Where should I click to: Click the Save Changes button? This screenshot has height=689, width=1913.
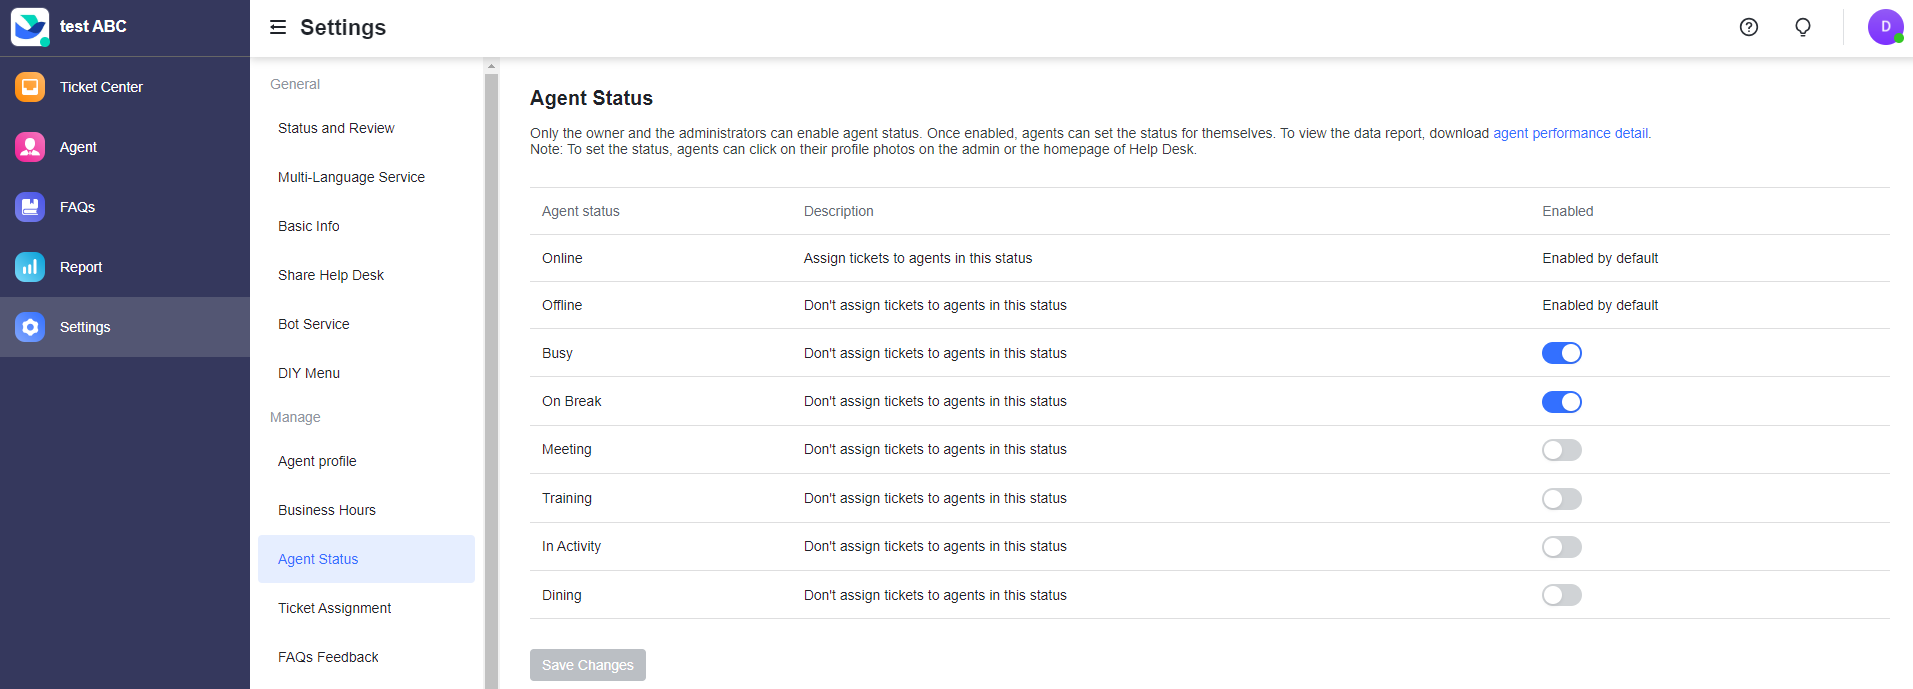pos(587,665)
